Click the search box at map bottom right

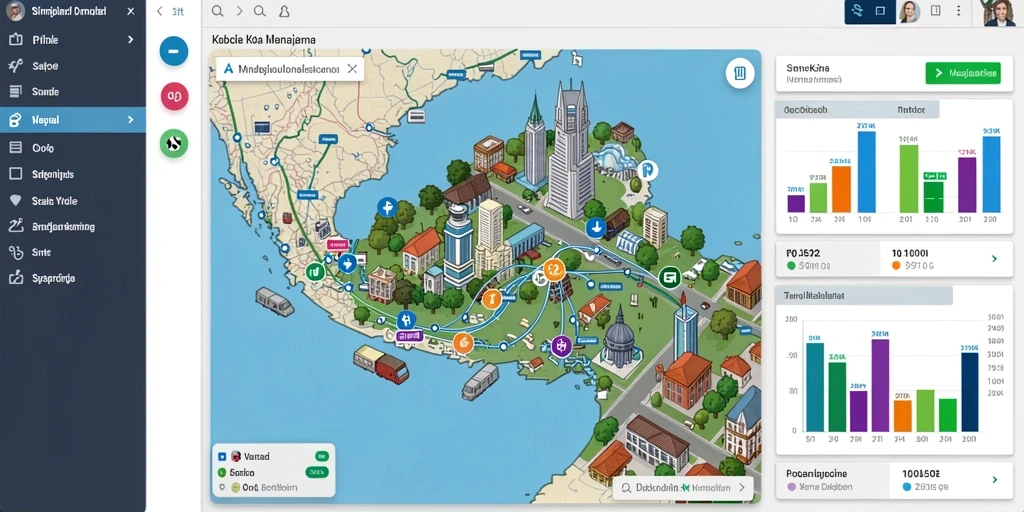pyautogui.click(x=683, y=487)
